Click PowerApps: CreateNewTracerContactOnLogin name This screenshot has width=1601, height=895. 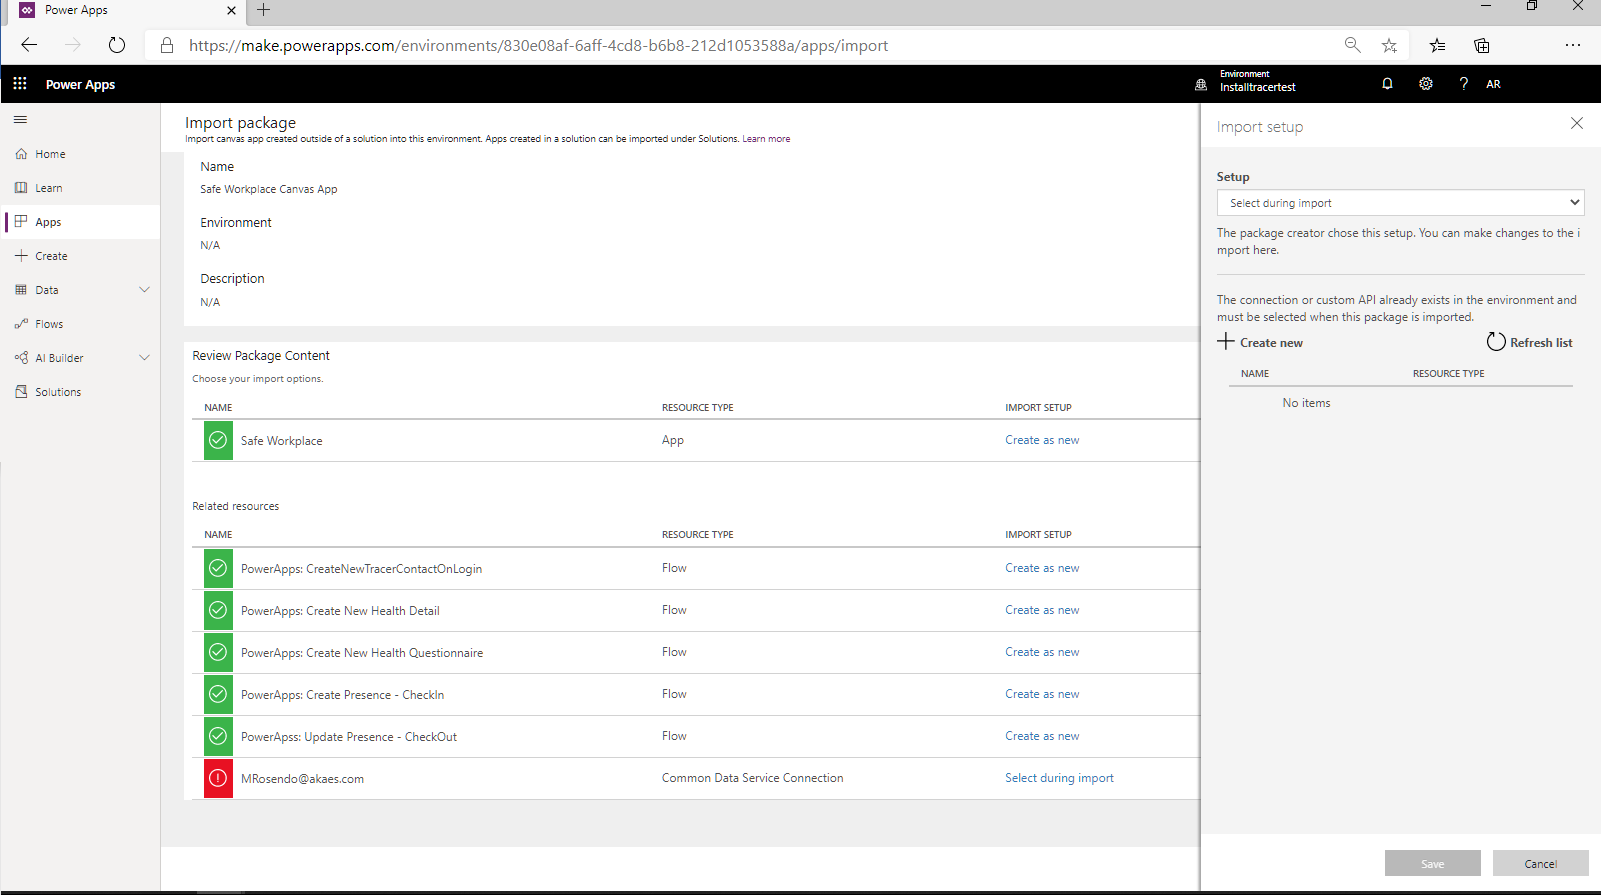tap(361, 569)
